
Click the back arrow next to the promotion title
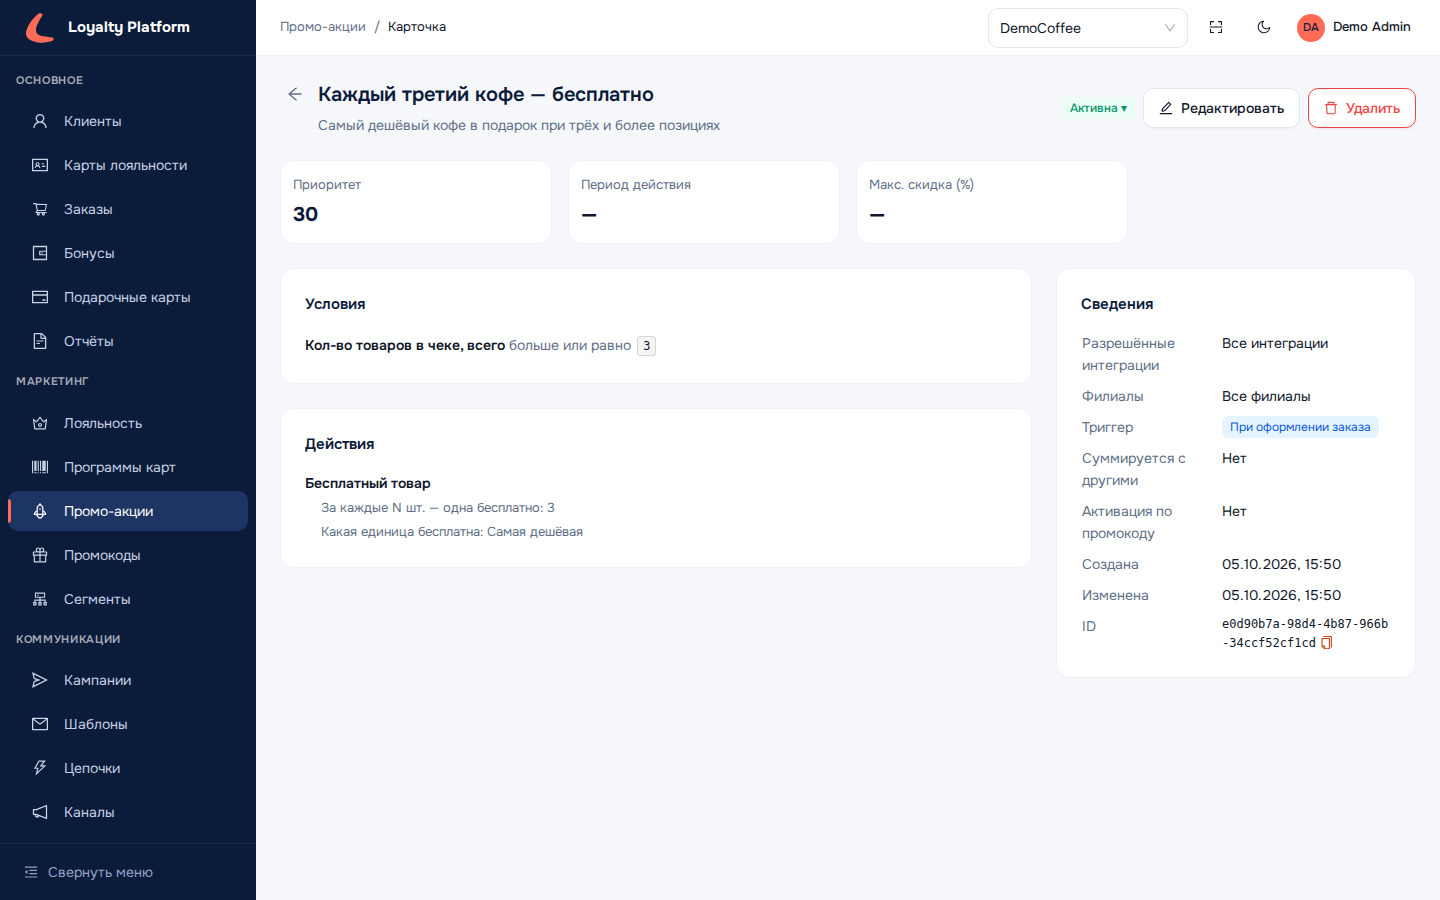(x=295, y=94)
